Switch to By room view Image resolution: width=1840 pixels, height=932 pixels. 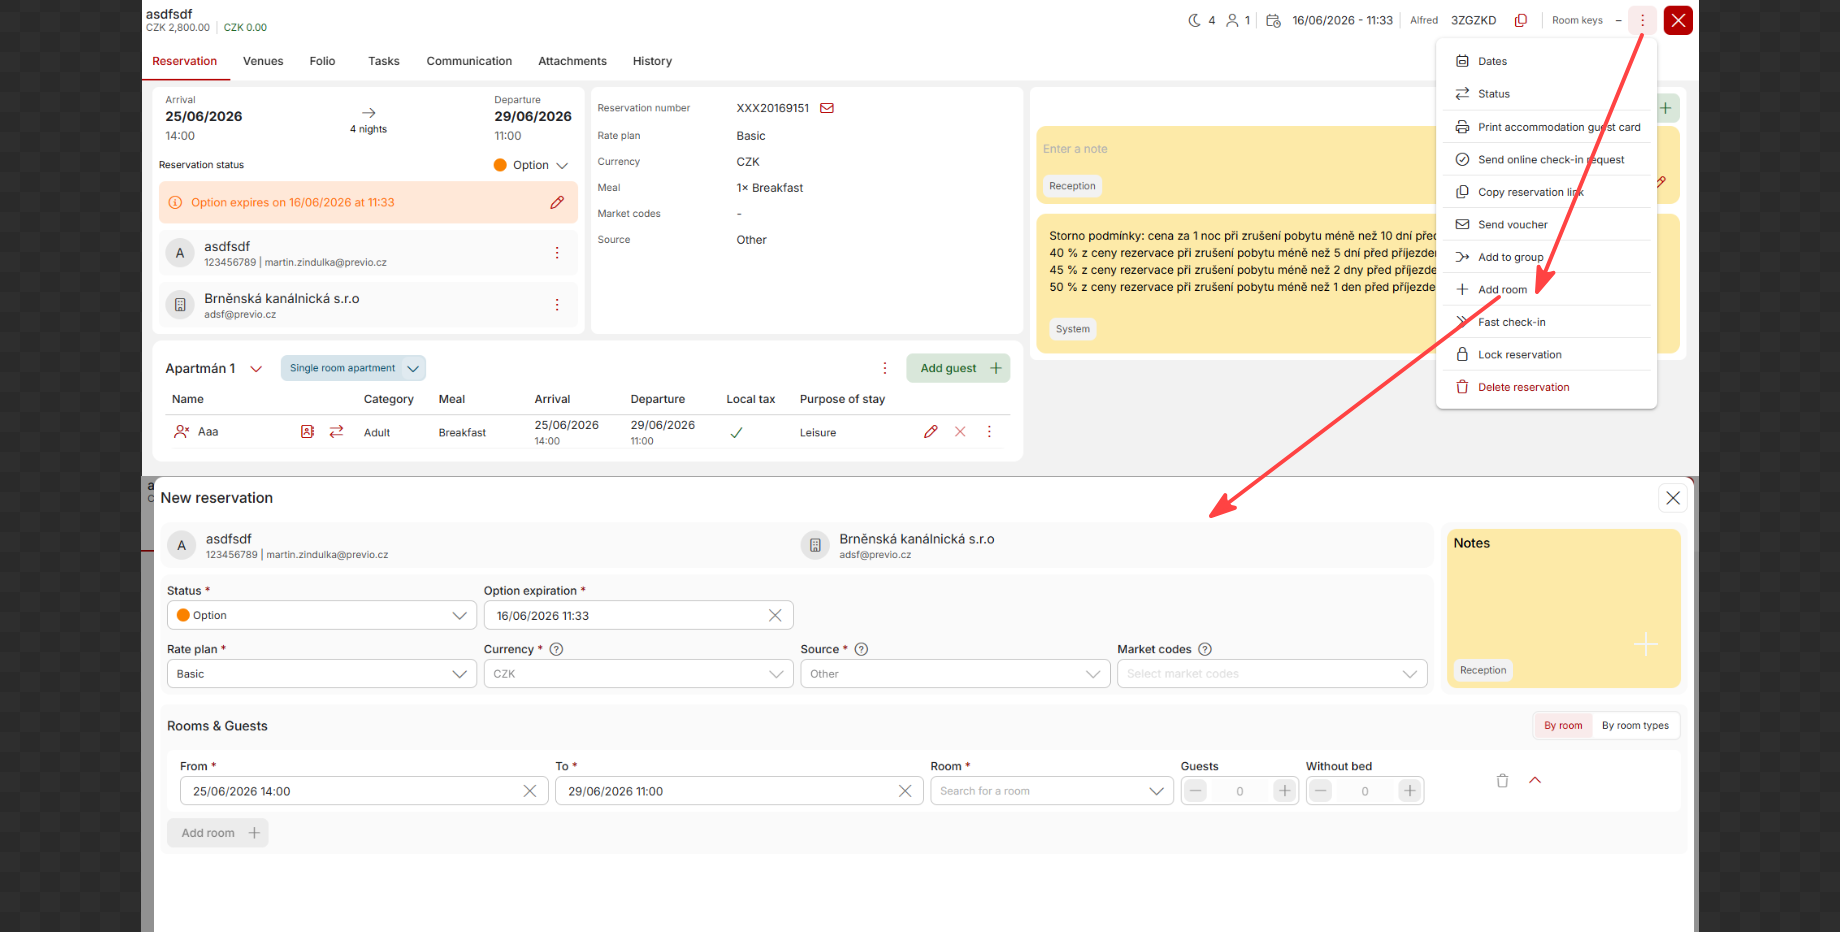(x=1563, y=726)
